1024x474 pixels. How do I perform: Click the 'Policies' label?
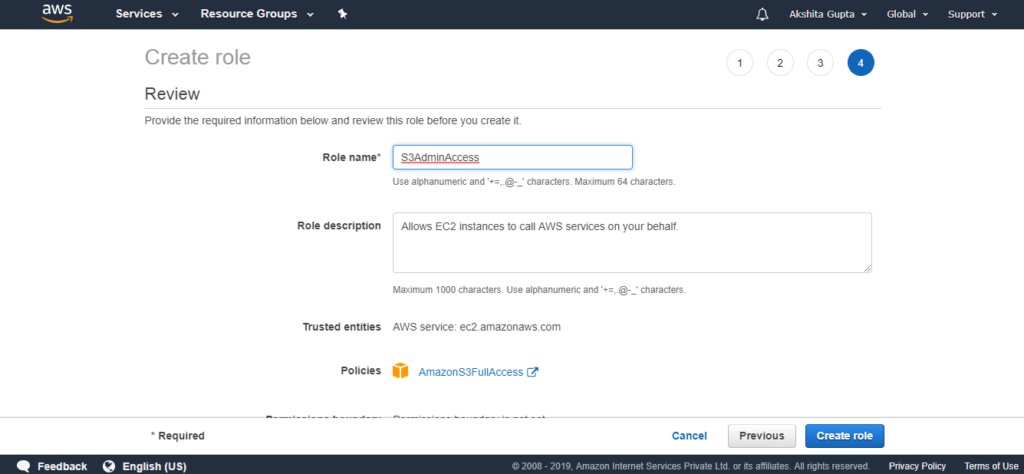[360, 371]
